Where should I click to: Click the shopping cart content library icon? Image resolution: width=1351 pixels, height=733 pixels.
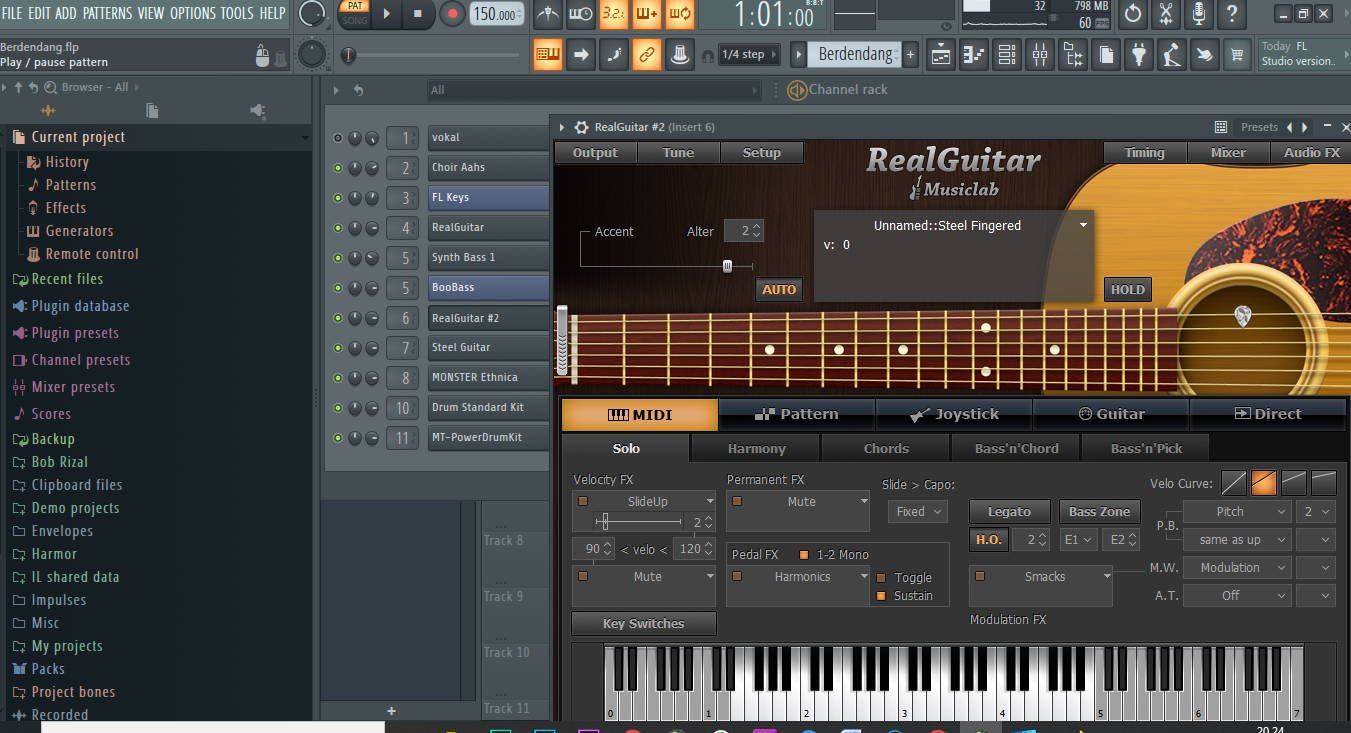click(x=1238, y=55)
